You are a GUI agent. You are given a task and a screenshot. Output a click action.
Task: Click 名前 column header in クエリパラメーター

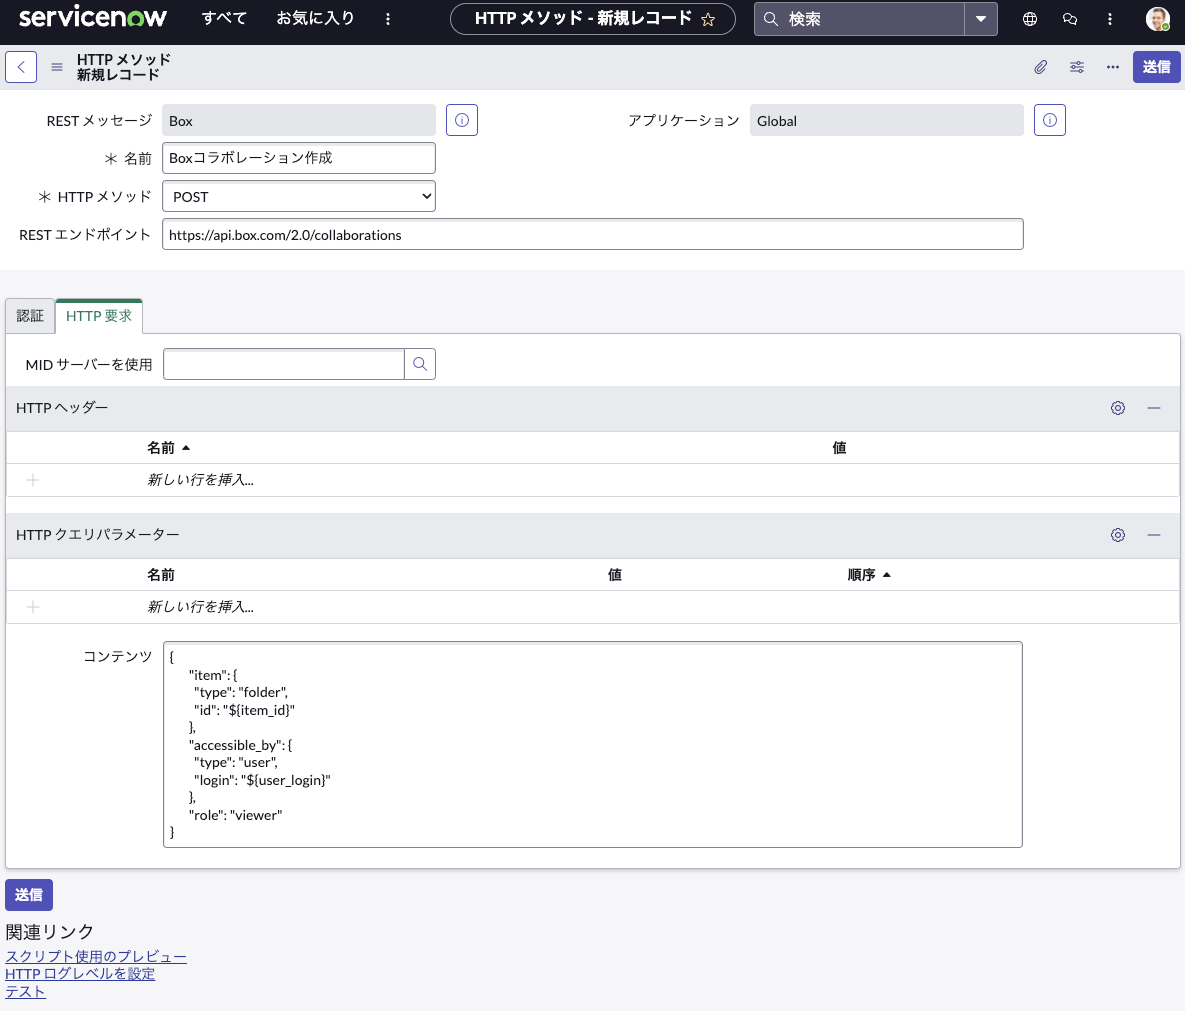pos(161,575)
